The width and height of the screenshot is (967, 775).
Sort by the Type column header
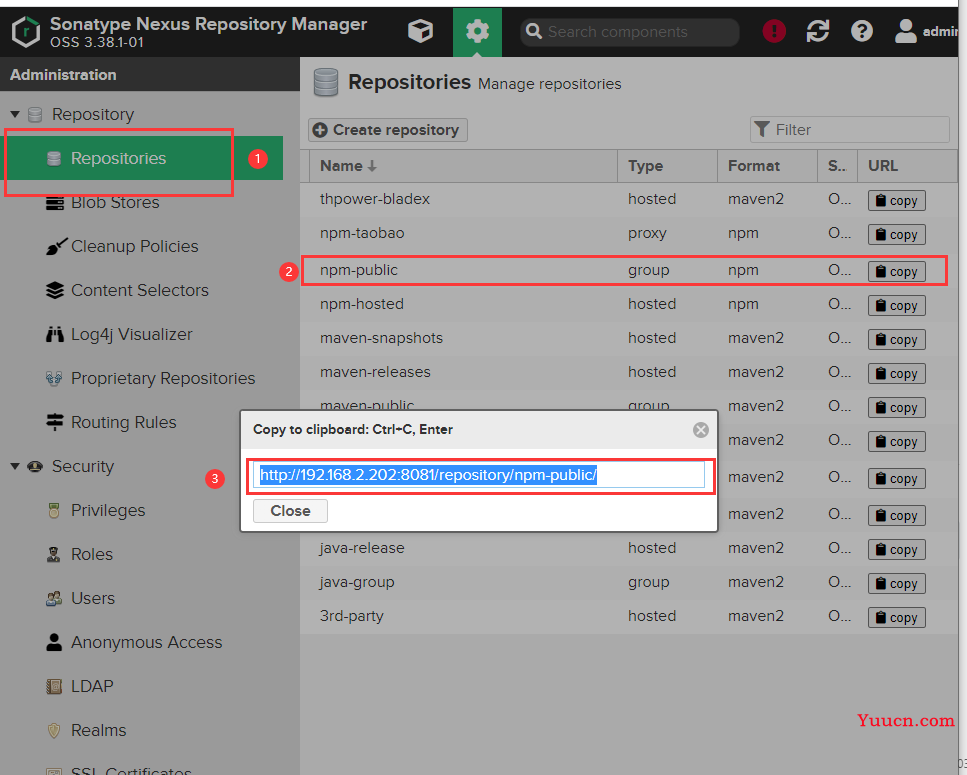click(667, 166)
